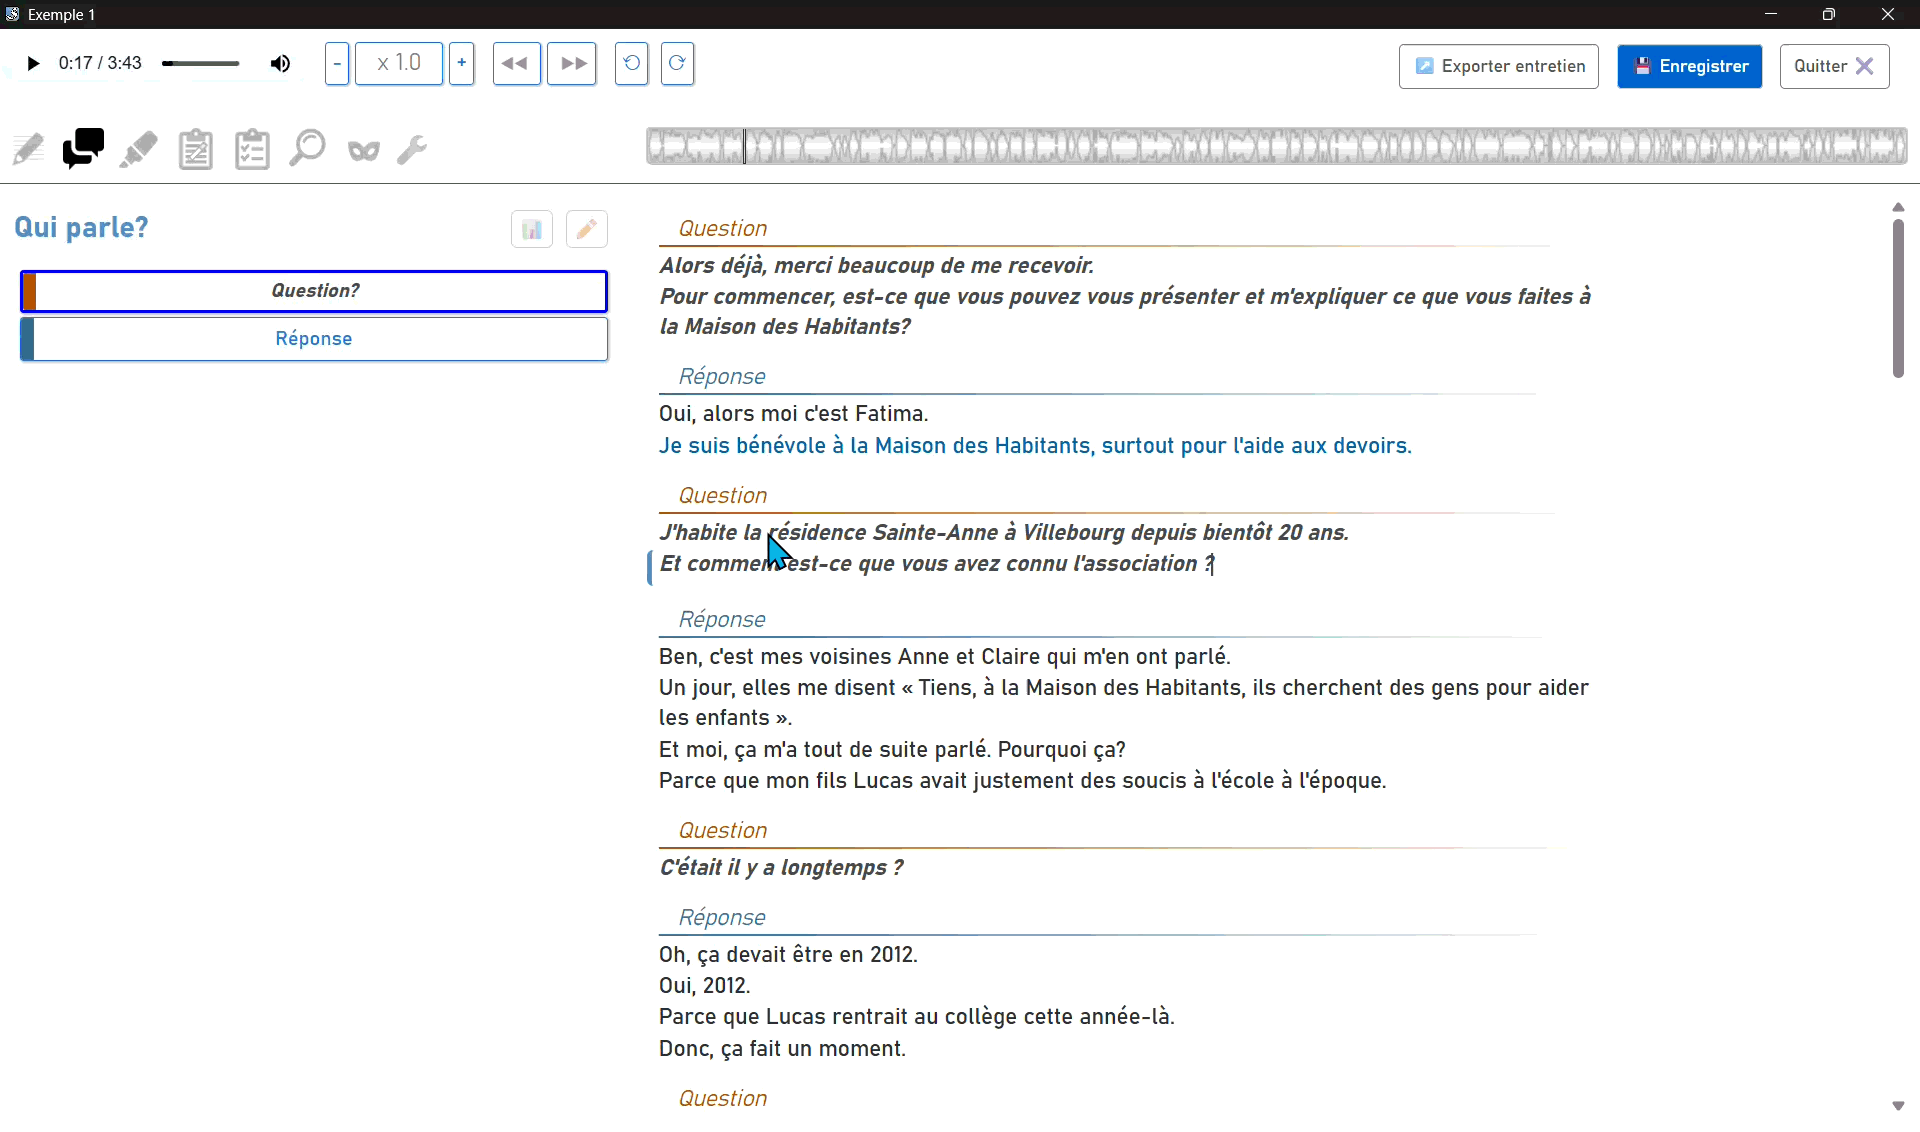Click the blue line about bénévole
1920x1132 pixels.
(x=1035, y=446)
